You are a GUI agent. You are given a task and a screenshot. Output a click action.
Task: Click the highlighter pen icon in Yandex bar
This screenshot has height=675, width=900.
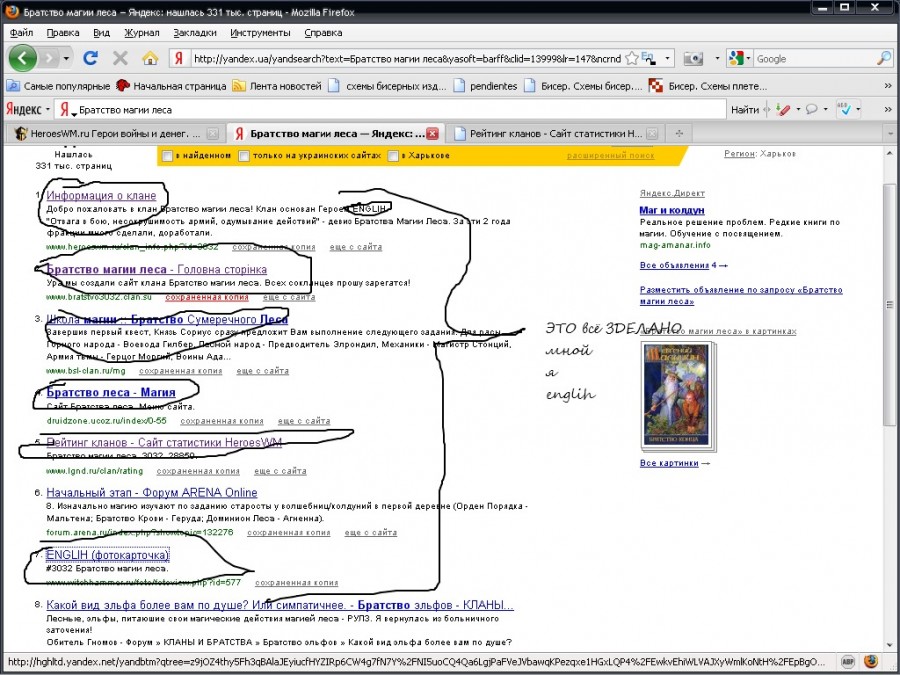click(x=783, y=109)
